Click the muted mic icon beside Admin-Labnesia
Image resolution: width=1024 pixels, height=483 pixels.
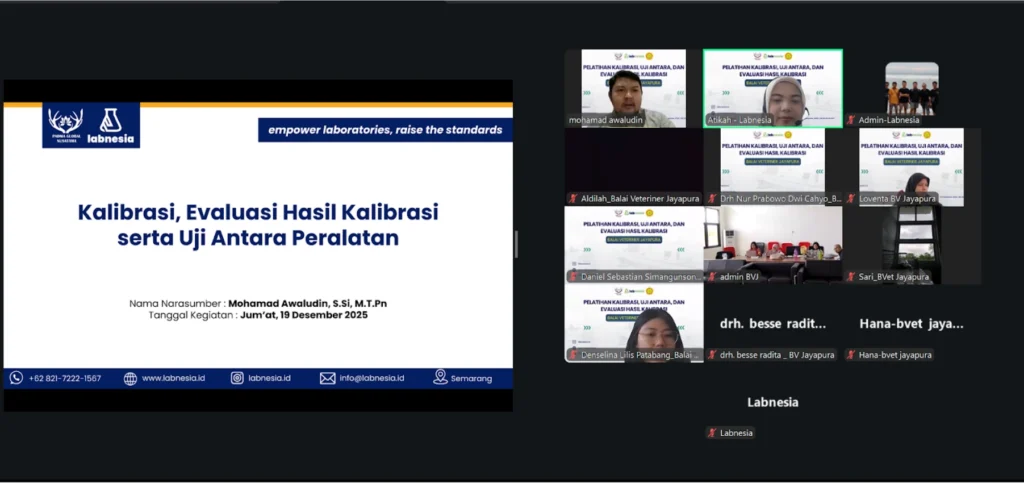pyautogui.click(x=851, y=120)
